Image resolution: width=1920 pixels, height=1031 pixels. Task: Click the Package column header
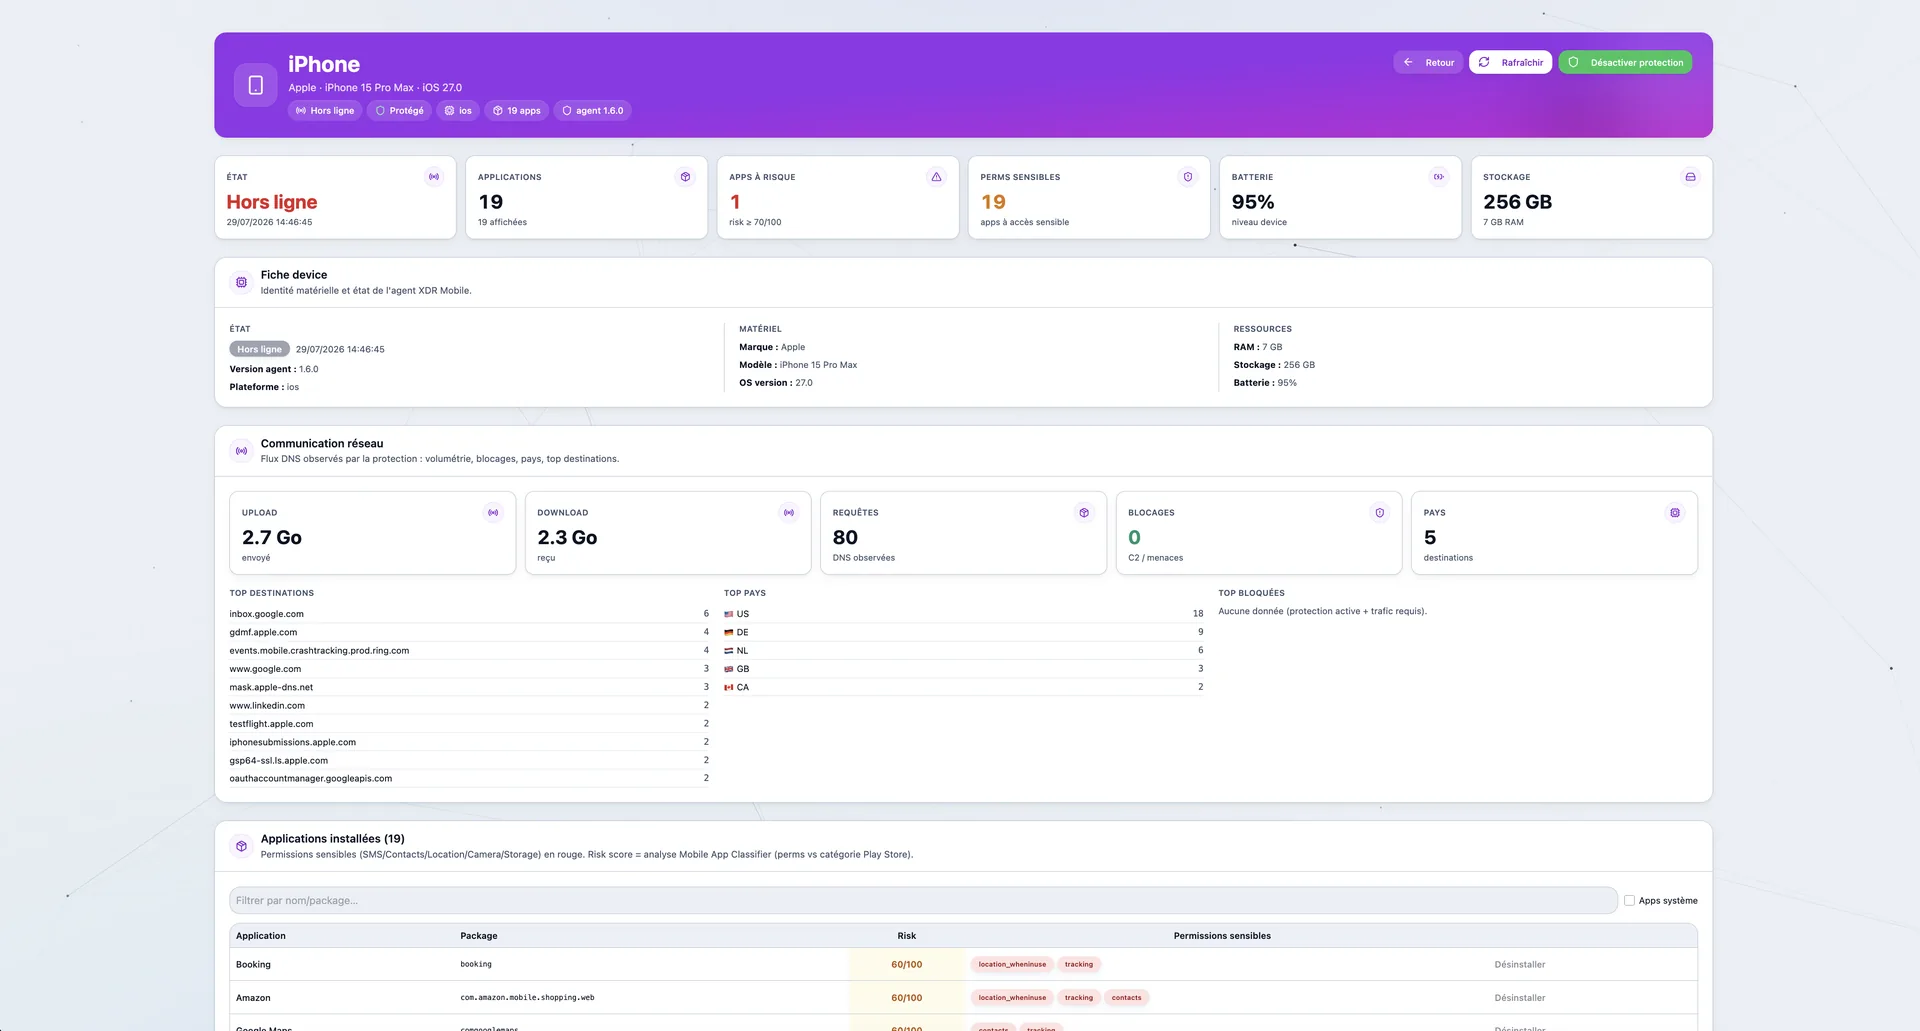tap(479, 936)
